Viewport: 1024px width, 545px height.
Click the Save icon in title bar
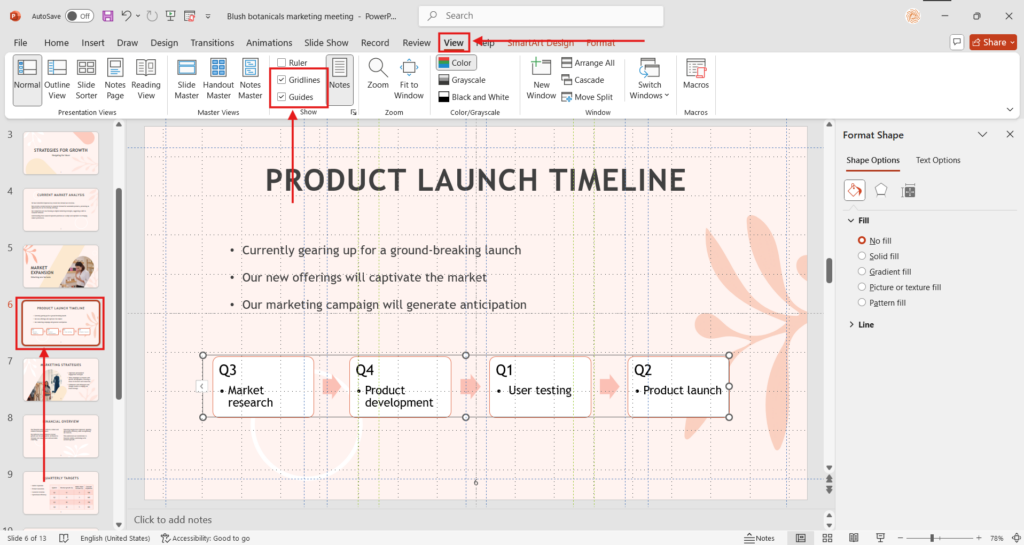[x=107, y=16]
